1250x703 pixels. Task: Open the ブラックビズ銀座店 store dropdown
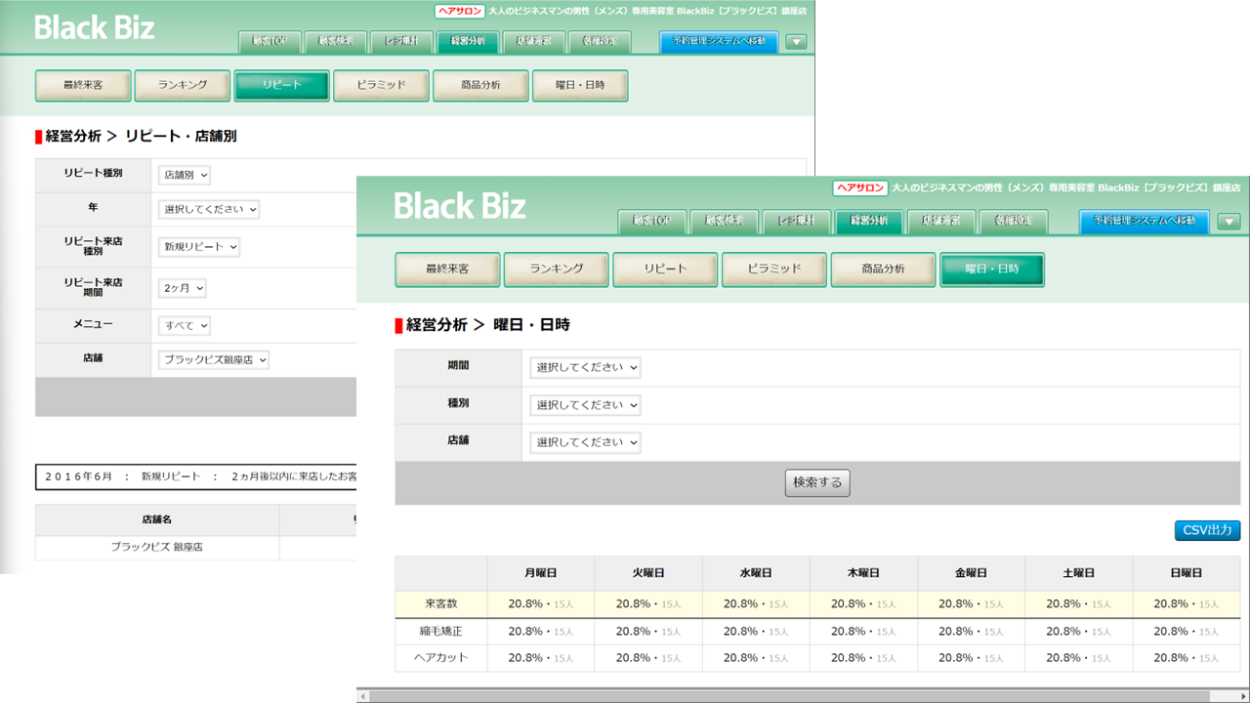click(x=214, y=360)
